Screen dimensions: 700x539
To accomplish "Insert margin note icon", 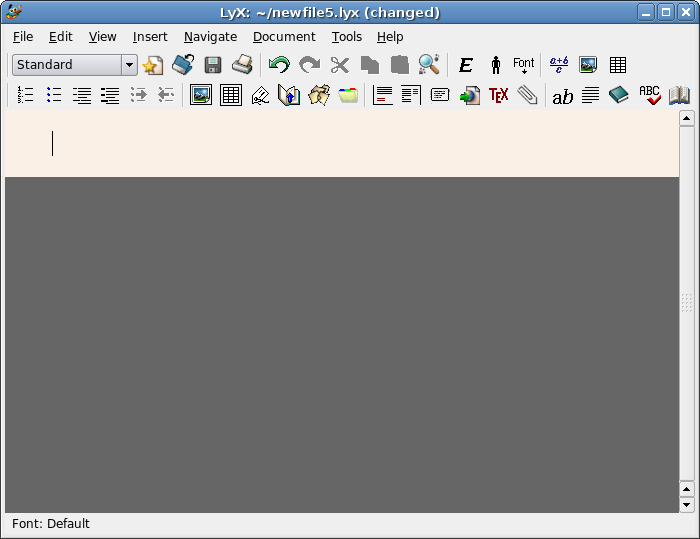I will coord(411,95).
